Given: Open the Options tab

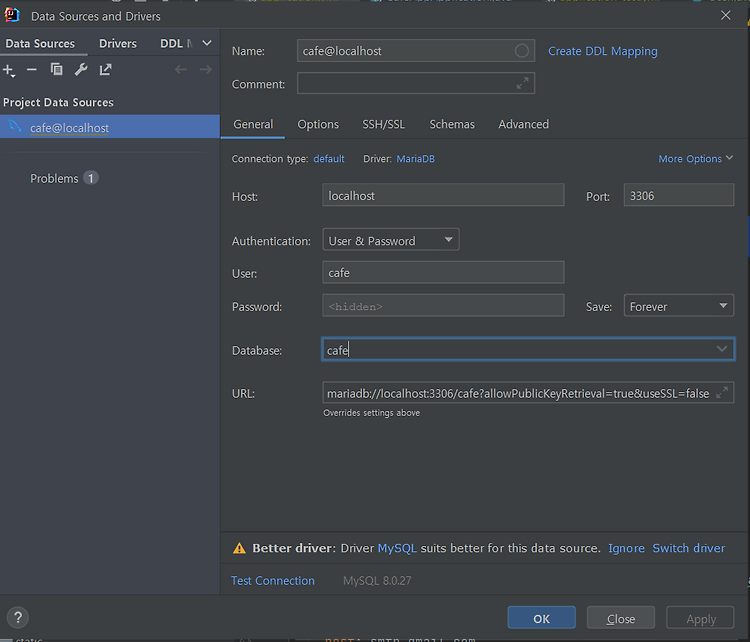Looking at the screenshot, I should click(x=318, y=124).
